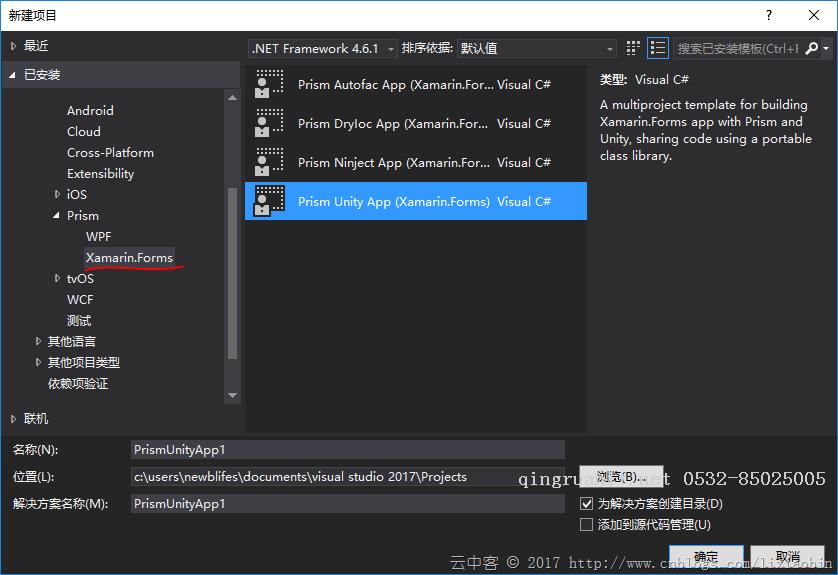Click the Prism DryIoc App template icon

(269, 123)
